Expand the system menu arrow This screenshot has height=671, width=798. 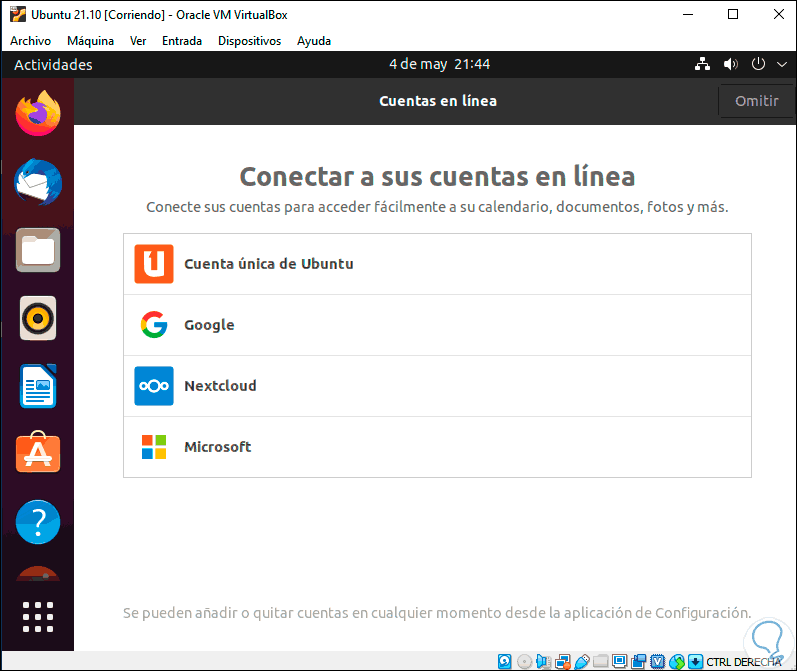[781, 65]
